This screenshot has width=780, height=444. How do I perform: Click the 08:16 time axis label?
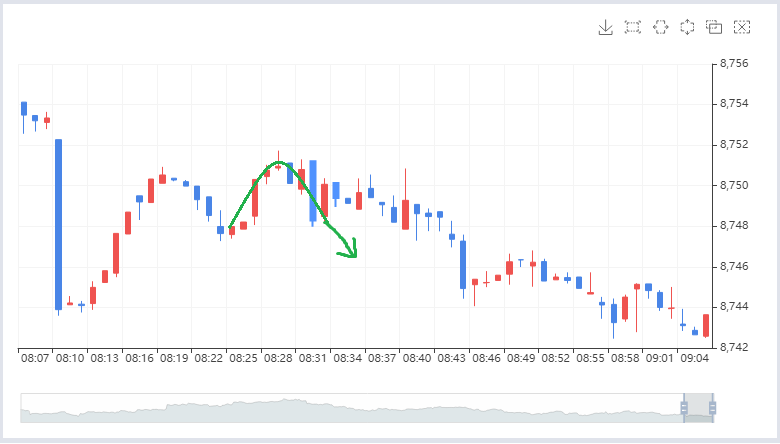coord(139,358)
